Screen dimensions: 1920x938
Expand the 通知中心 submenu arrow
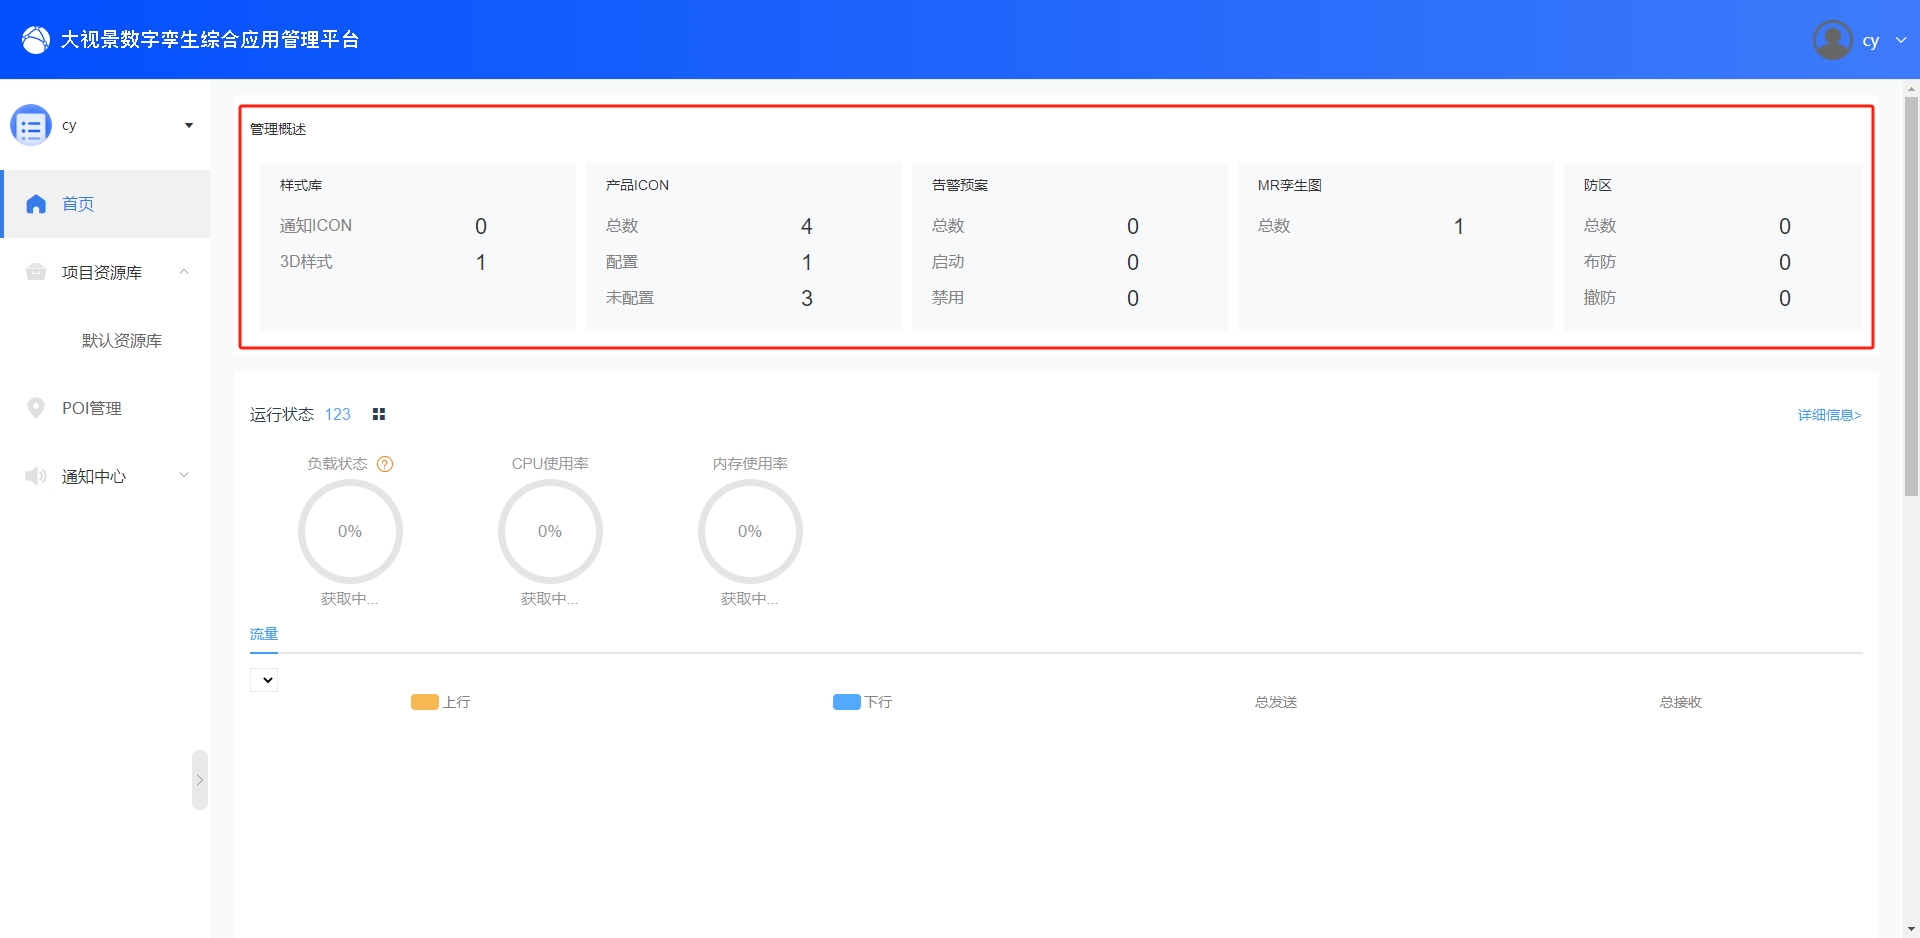(184, 476)
